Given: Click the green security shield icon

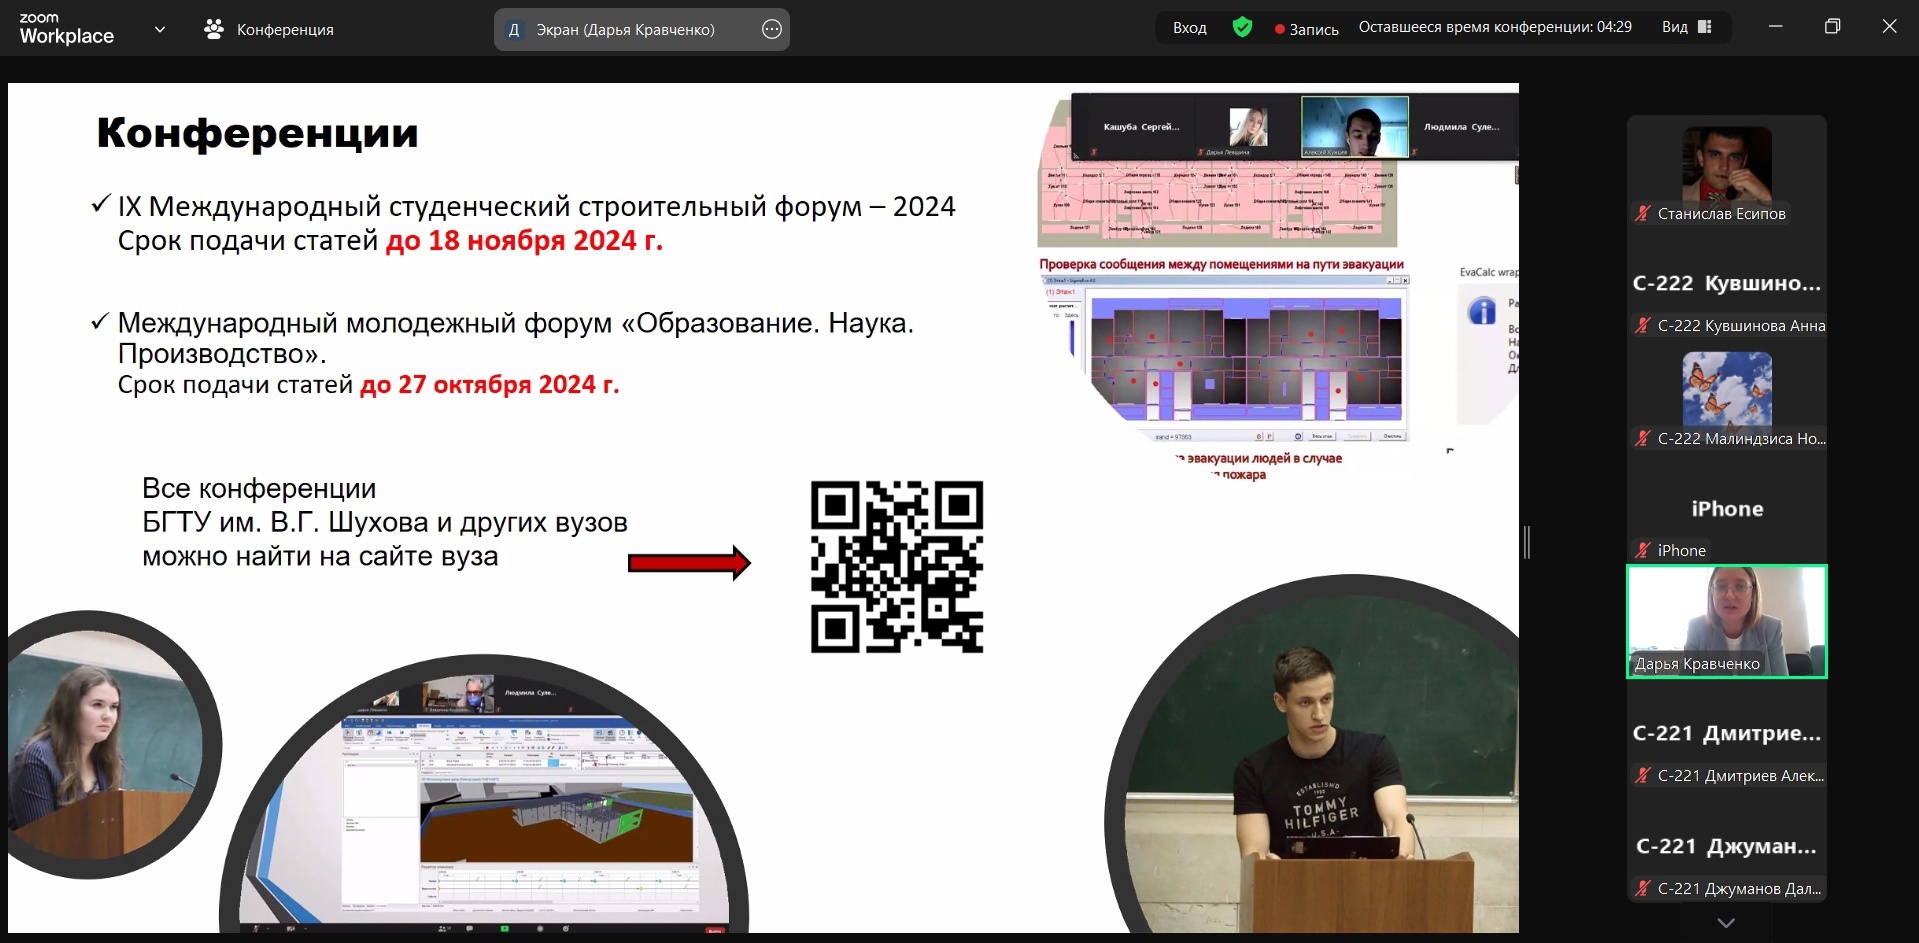Looking at the screenshot, I should pos(1242,28).
